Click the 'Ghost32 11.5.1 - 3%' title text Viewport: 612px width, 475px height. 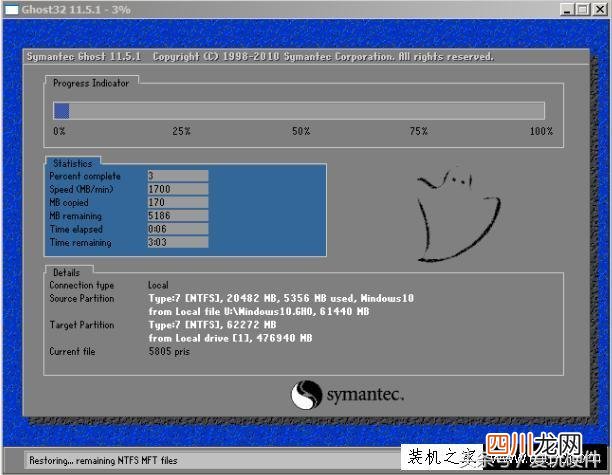click(x=76, y=9)
